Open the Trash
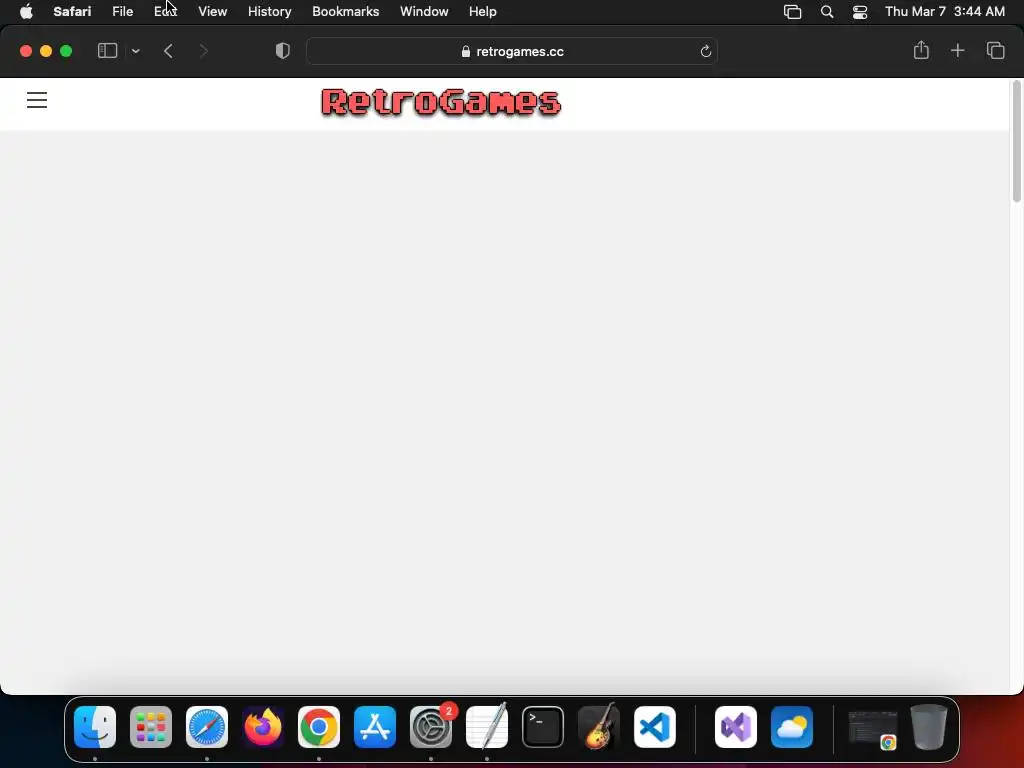The image size is (1024, 768). pos(929,726)
